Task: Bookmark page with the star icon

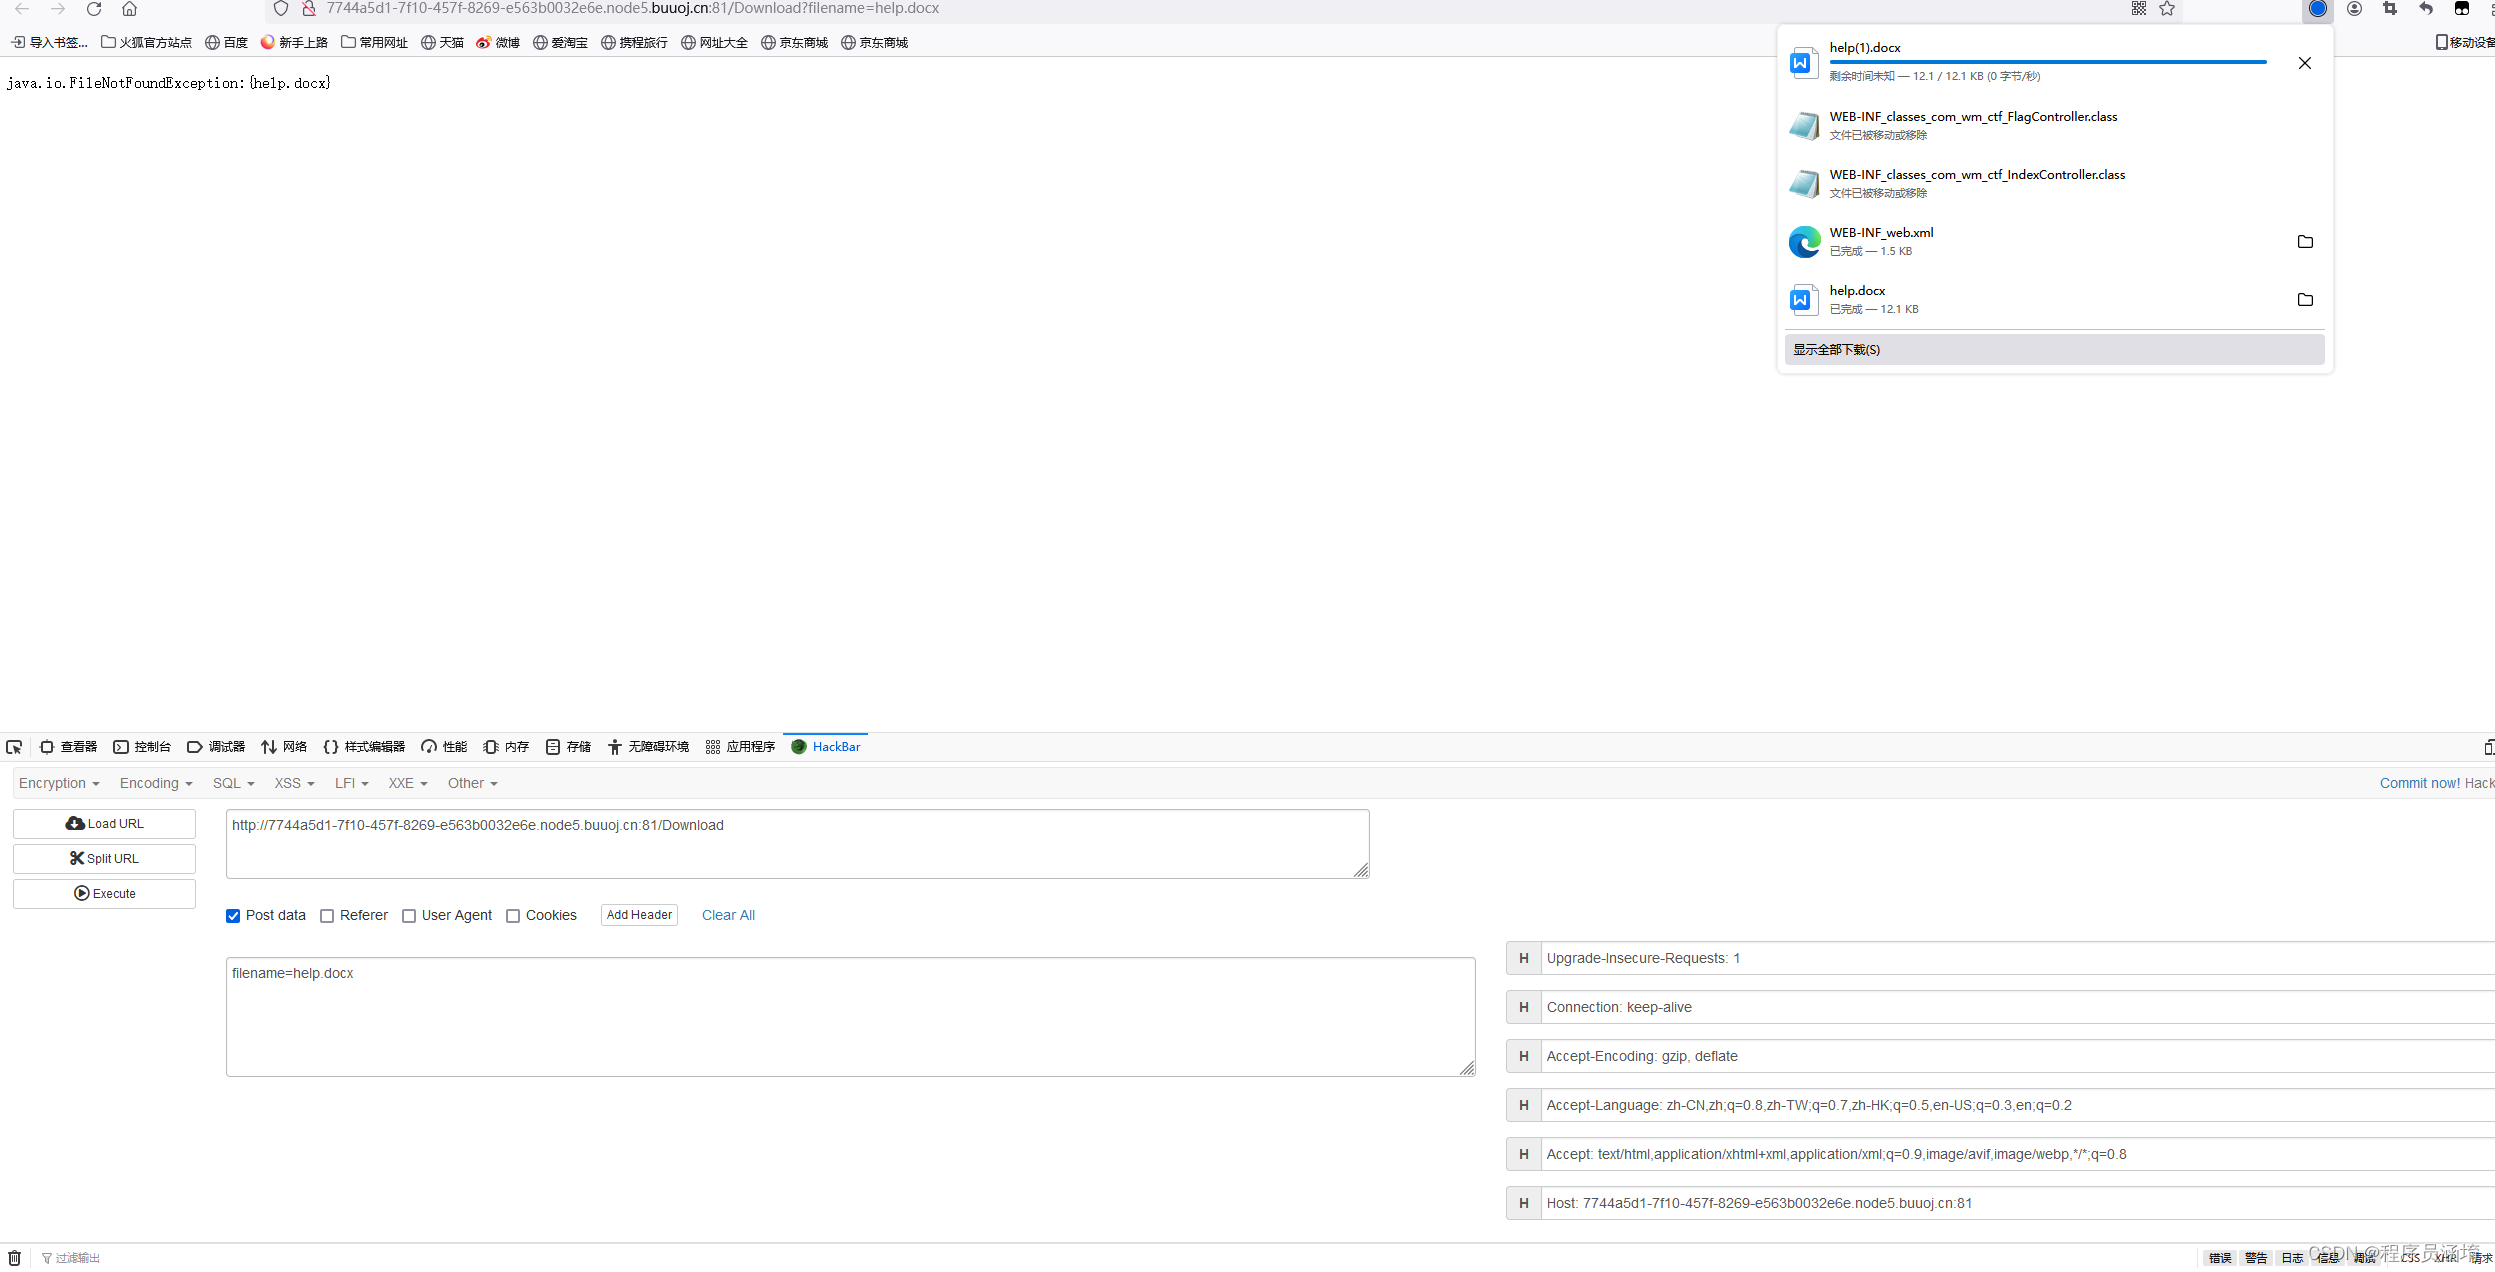Action: [x=2167, y=9]
